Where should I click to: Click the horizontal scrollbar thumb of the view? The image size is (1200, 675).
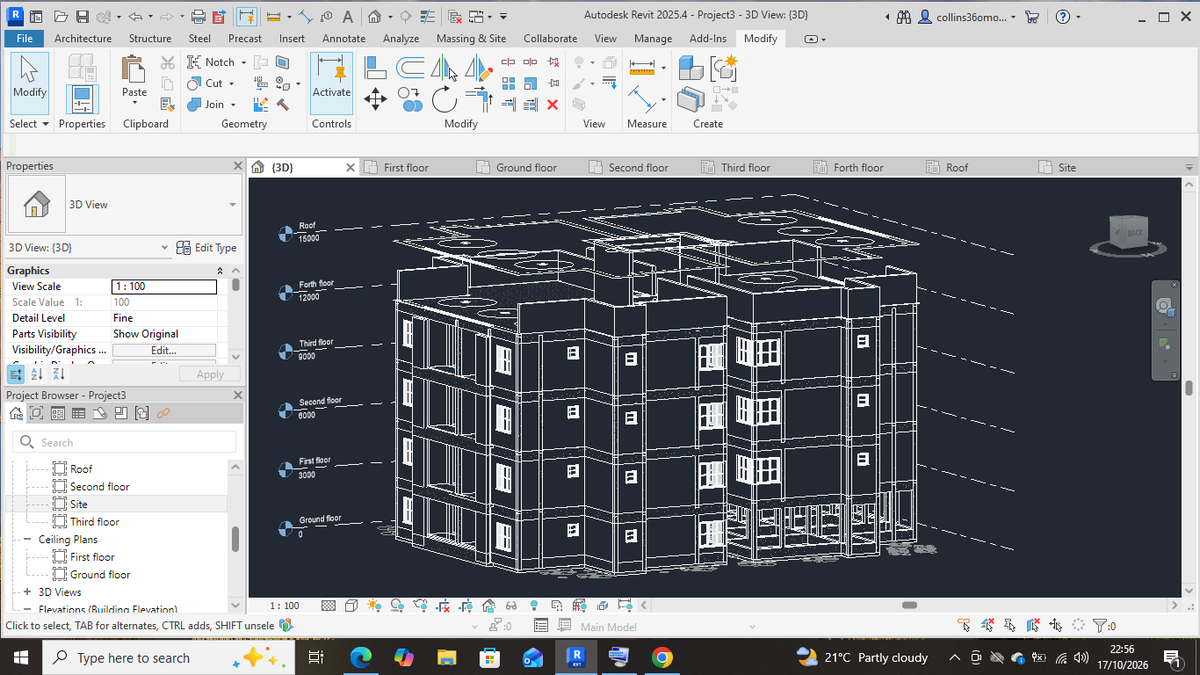pos(909,605)
